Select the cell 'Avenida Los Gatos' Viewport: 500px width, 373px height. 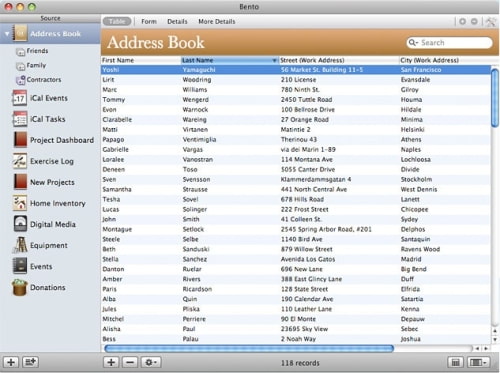coord(308,259)
